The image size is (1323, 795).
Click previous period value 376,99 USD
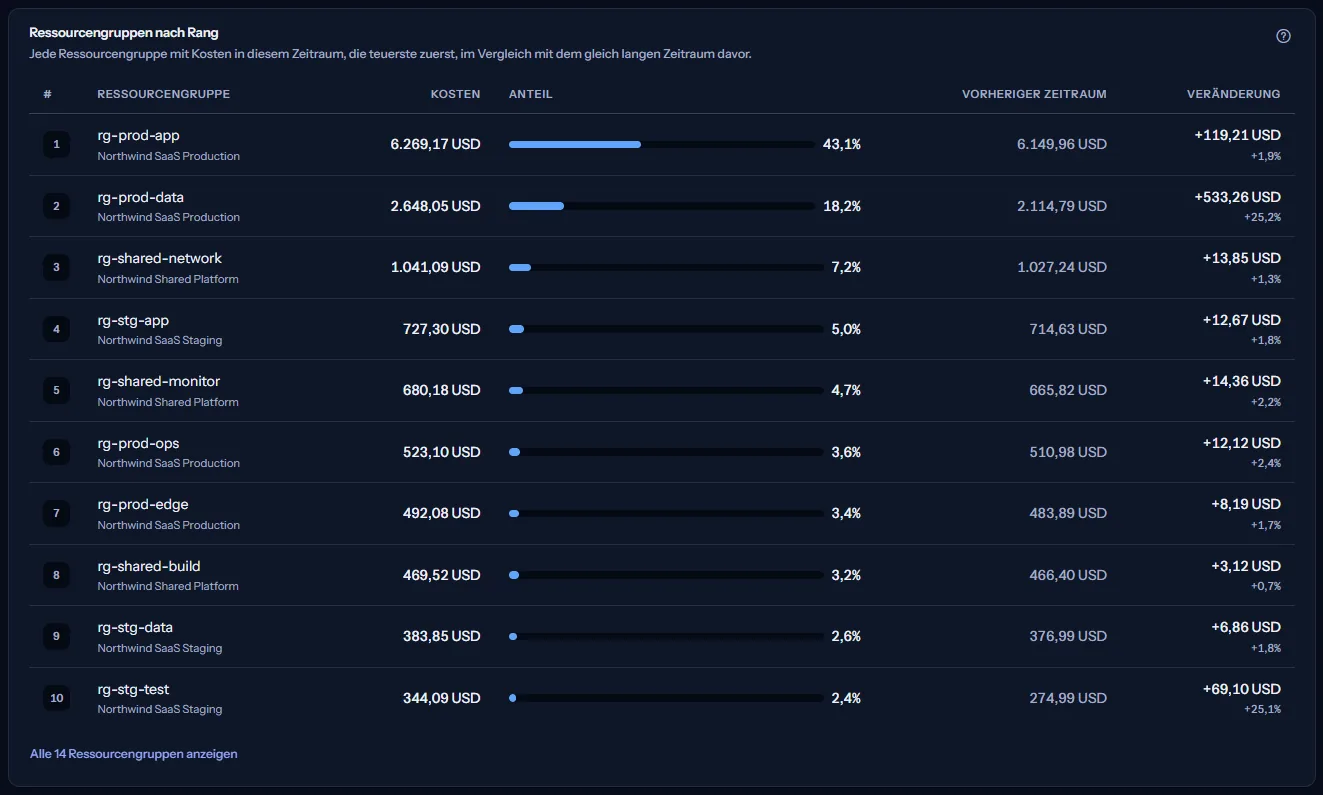pyautogui.click(x=1068, y=636)
